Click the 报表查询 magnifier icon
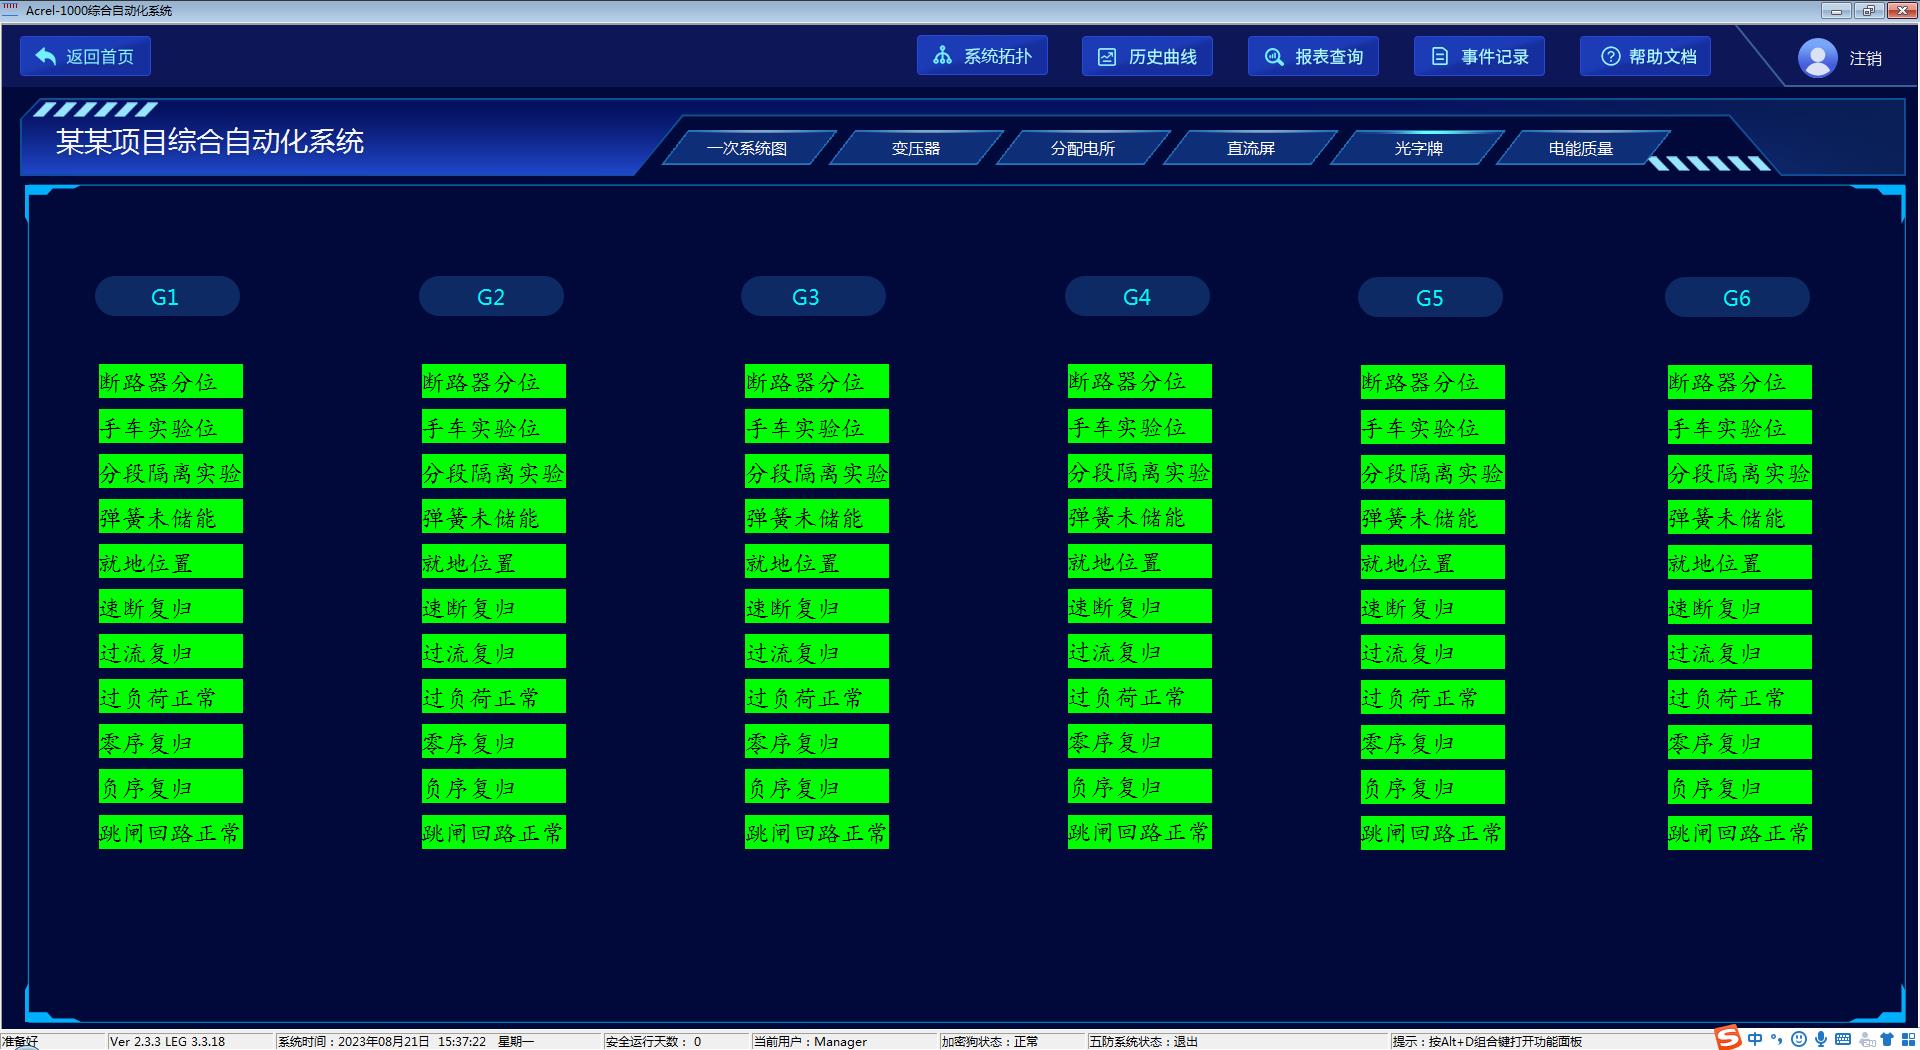The image size is (1920, 1050). (x=1273, y=57)
